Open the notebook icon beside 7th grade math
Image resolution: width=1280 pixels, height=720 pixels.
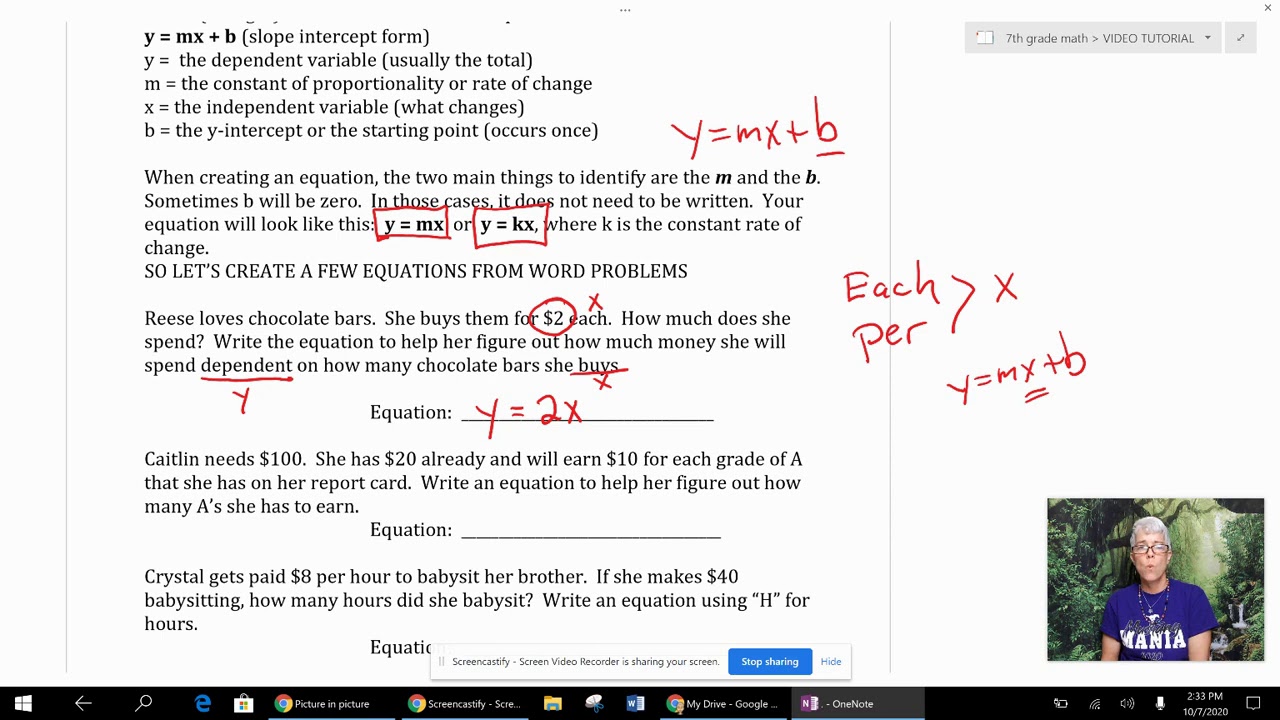click(985, 38)
